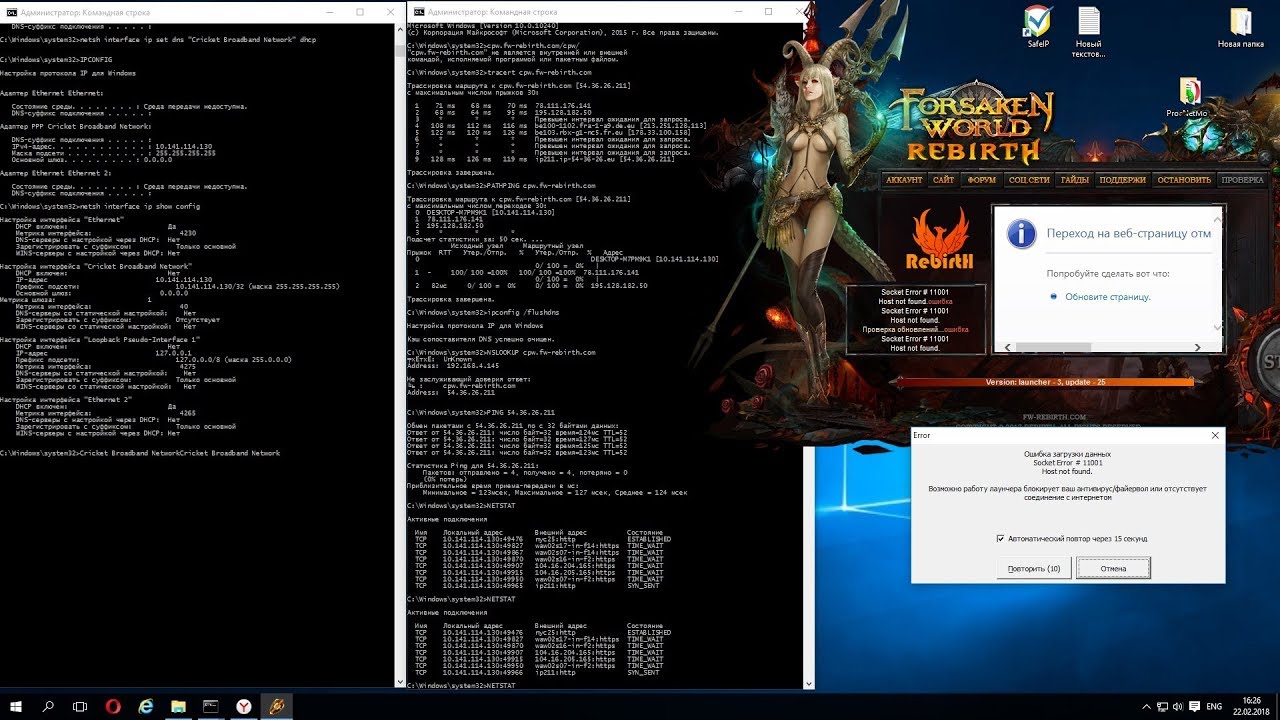Click the 'Повторить (10)' button
This screenshot has width=1280, height=720.
[x=1033, y=568]
